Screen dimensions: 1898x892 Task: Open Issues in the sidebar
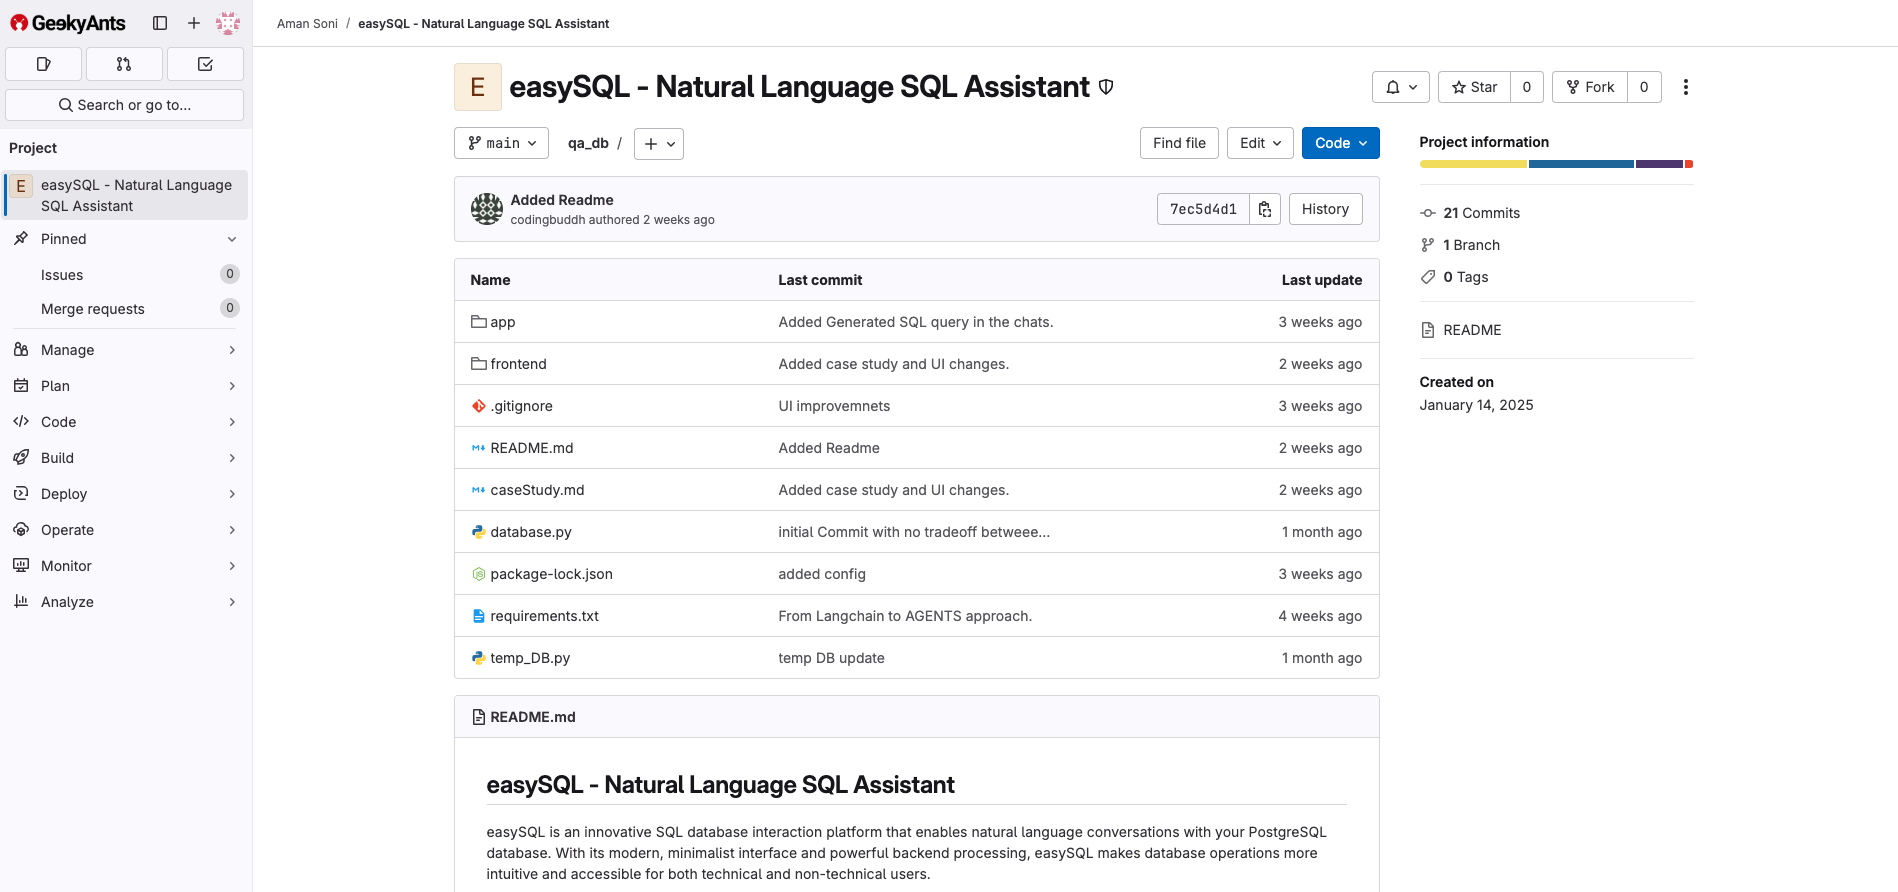point(126,275)
